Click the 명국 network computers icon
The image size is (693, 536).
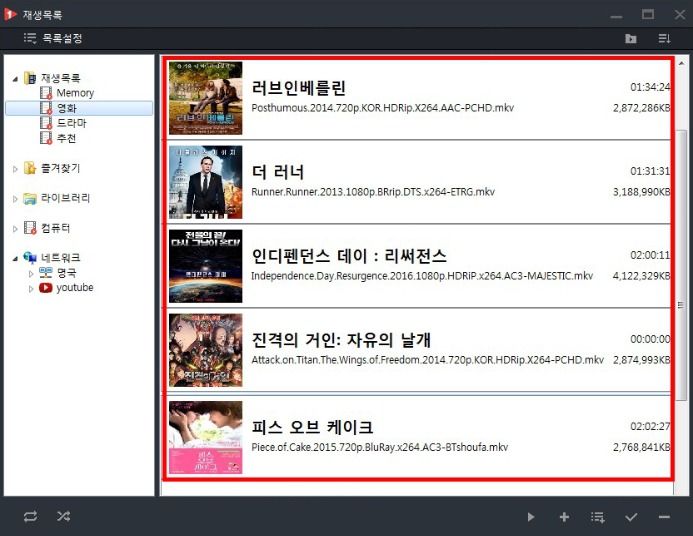click(46, 273)
